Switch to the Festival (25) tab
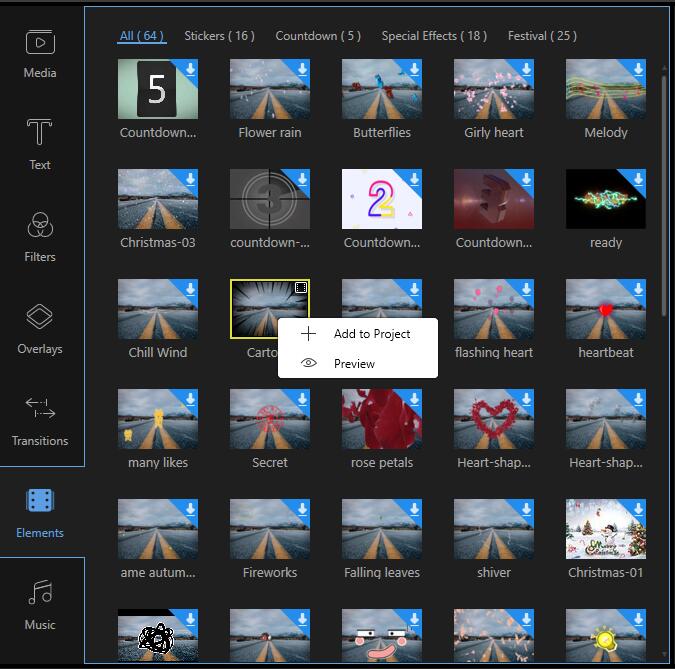Viewport: 675px width, 669px height. pos(542,36)
